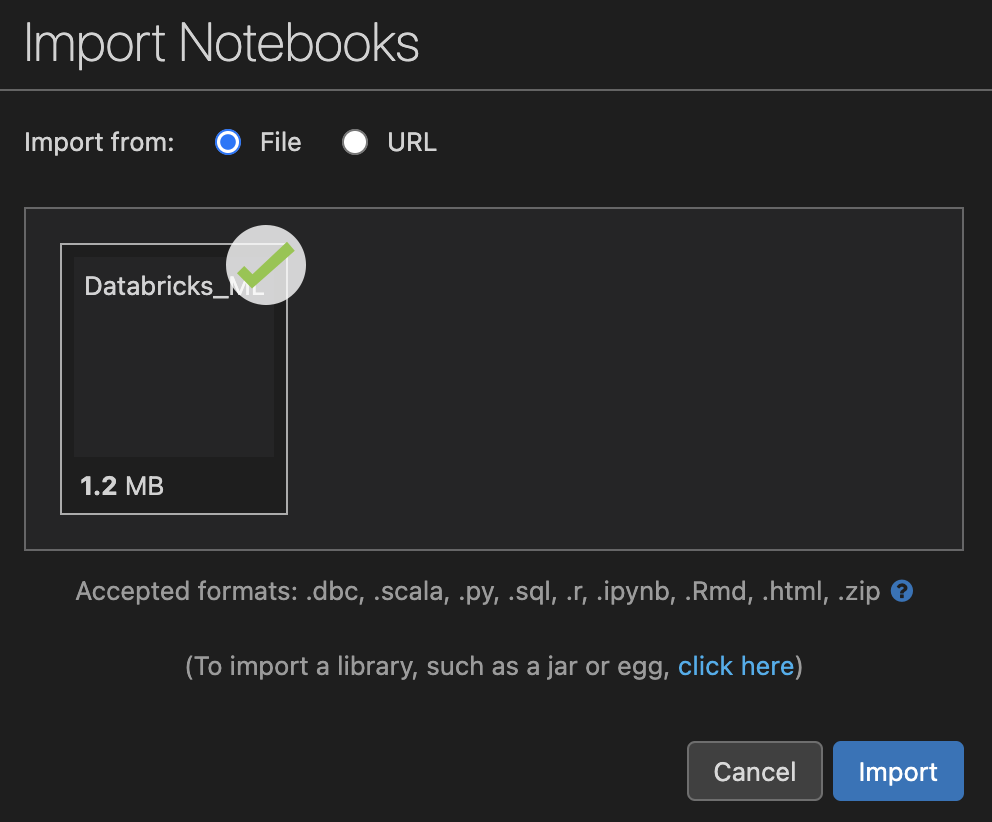Click the 'Accepted formats' text line
The image size is (992, 822).
pos(478,592)
